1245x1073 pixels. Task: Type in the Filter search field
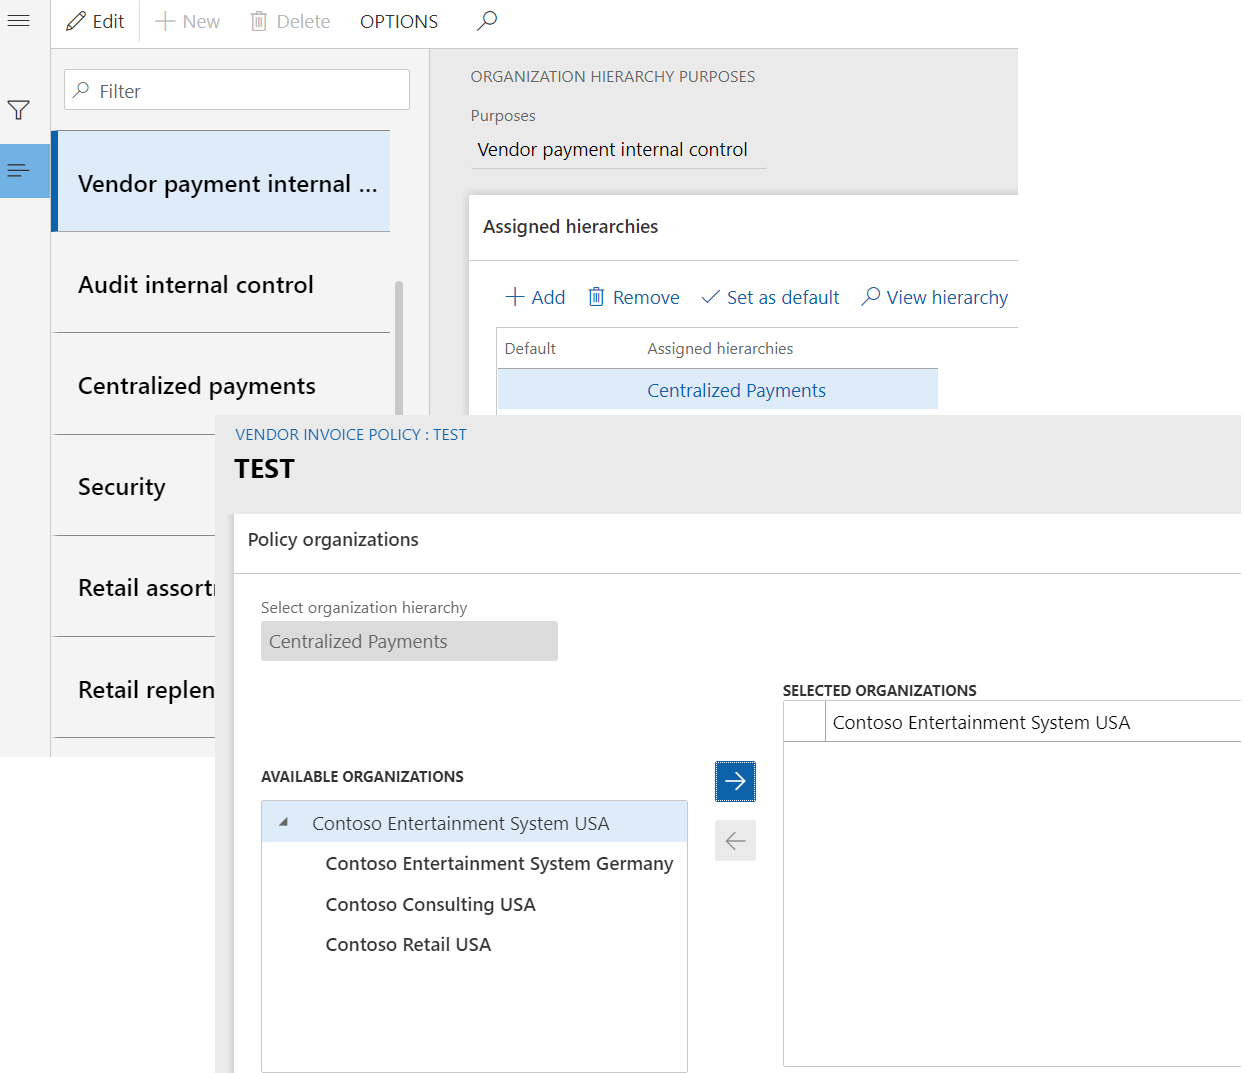(x=250, y=91)
